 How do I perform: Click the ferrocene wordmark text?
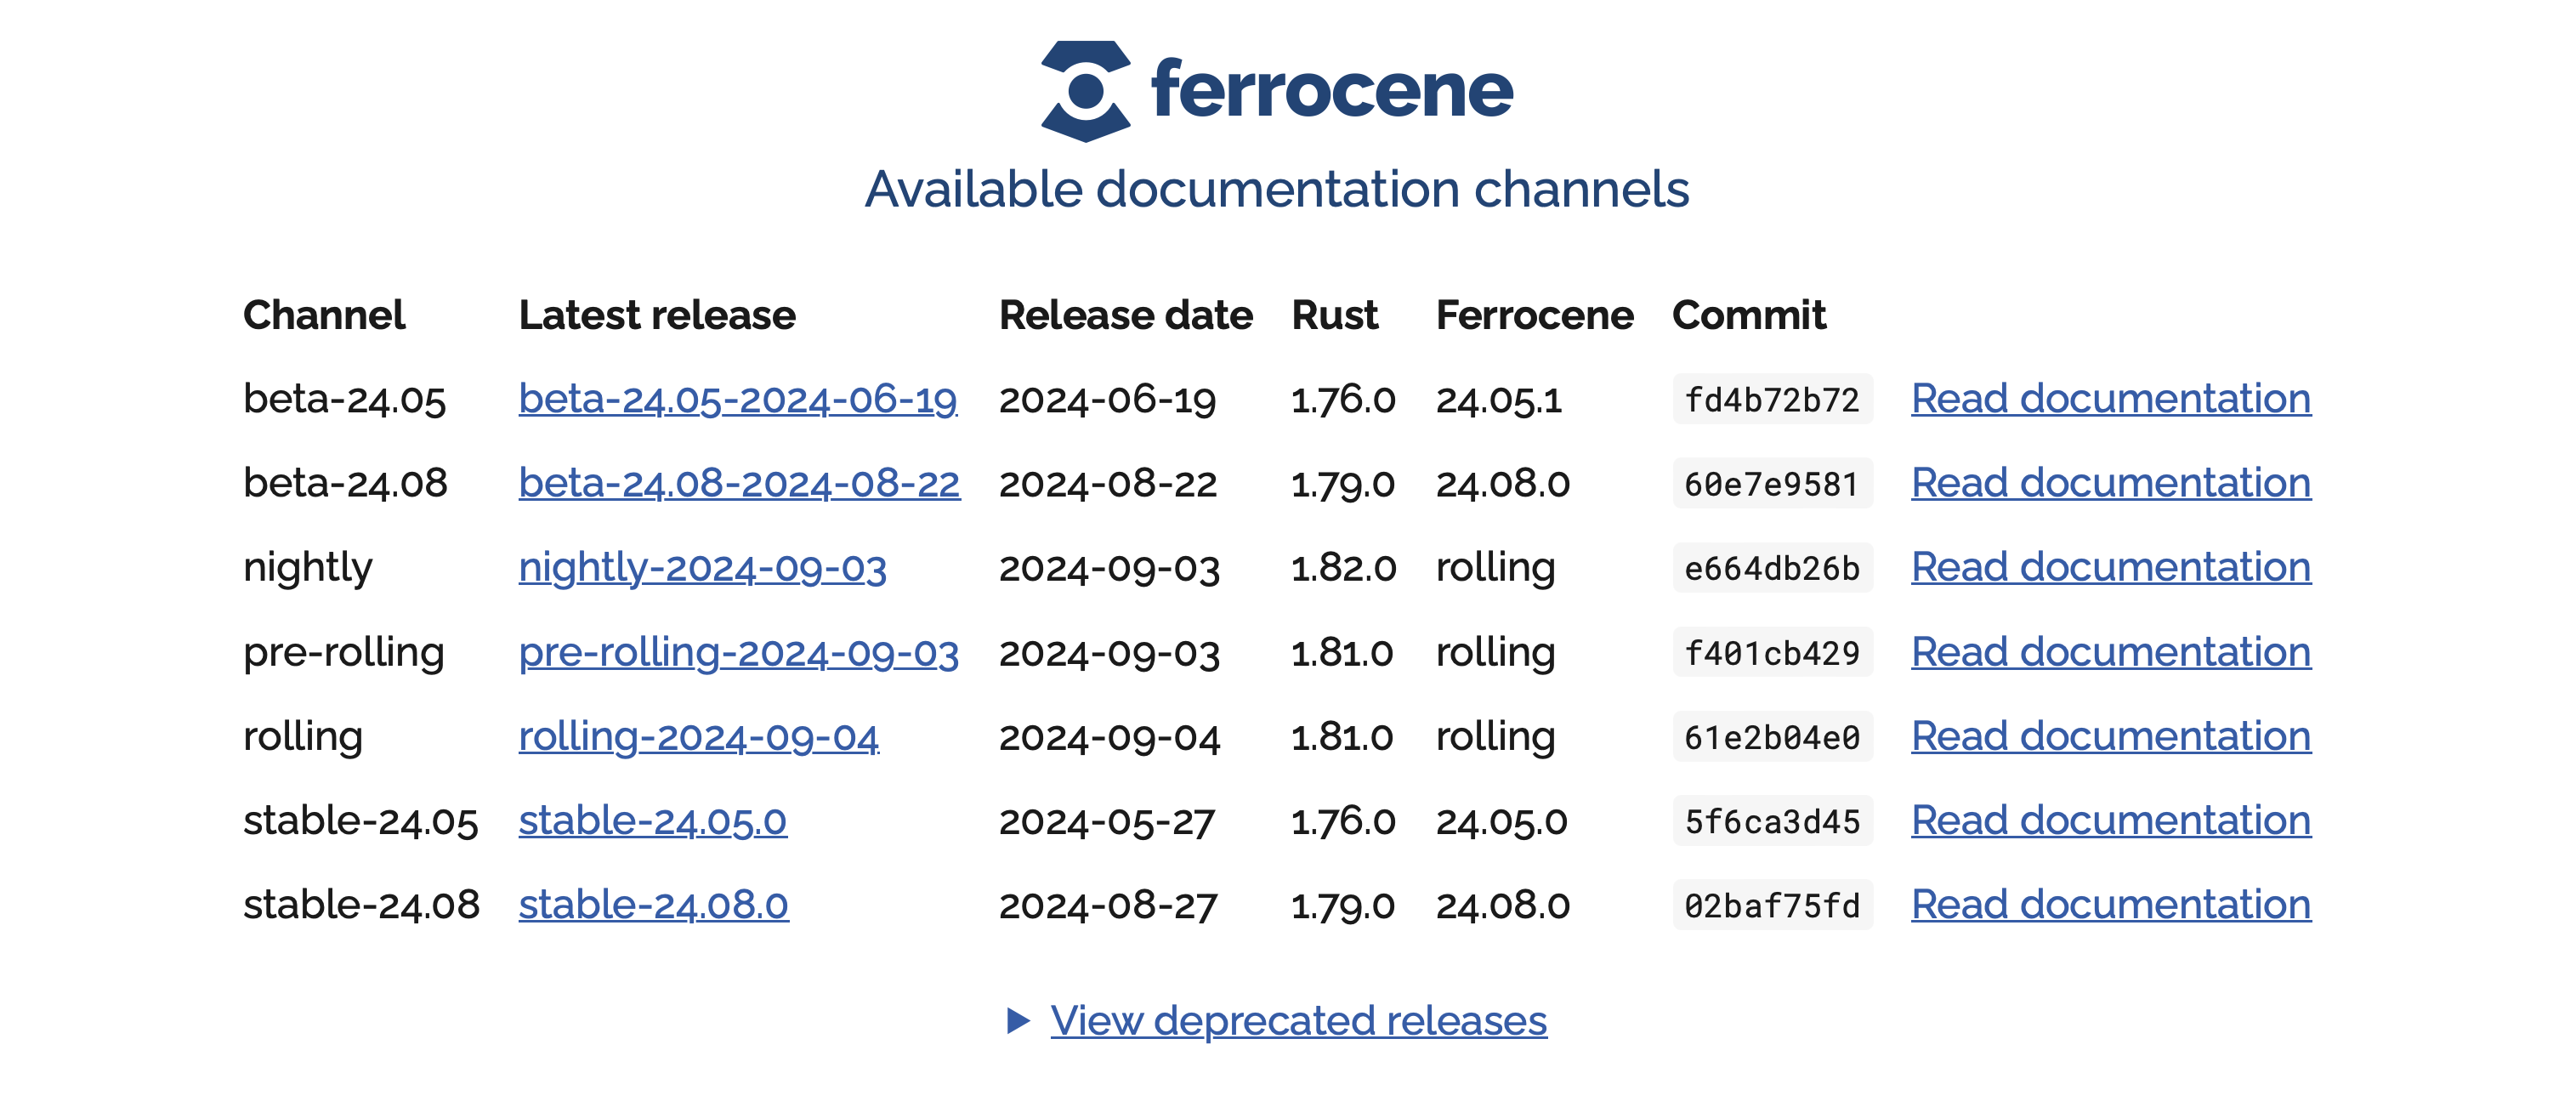tap(1331, 90)
